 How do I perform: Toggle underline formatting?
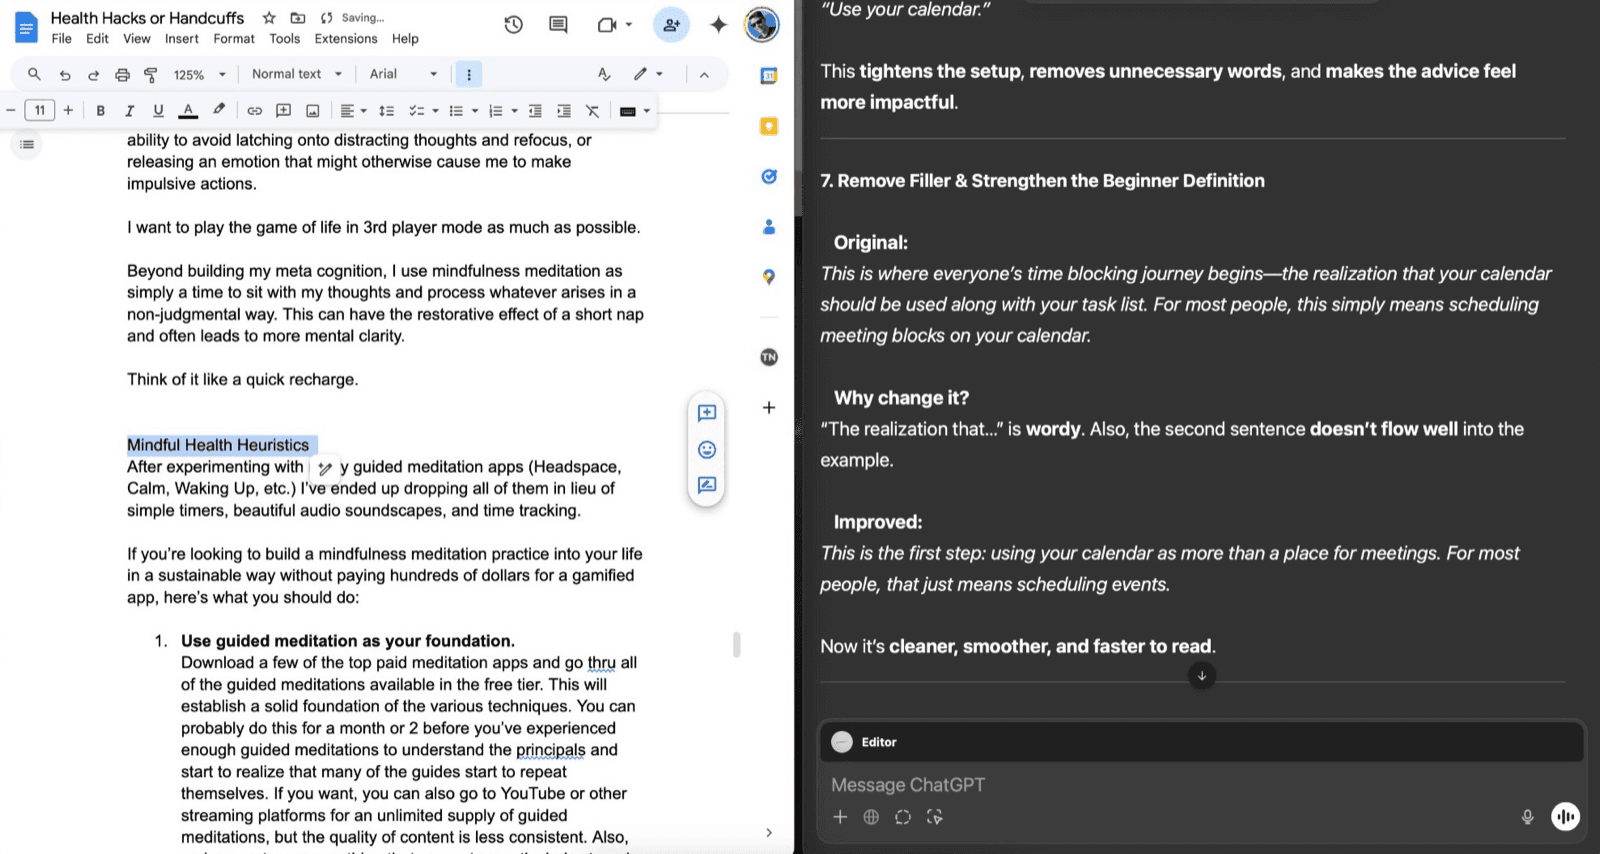tap(158, 111)
